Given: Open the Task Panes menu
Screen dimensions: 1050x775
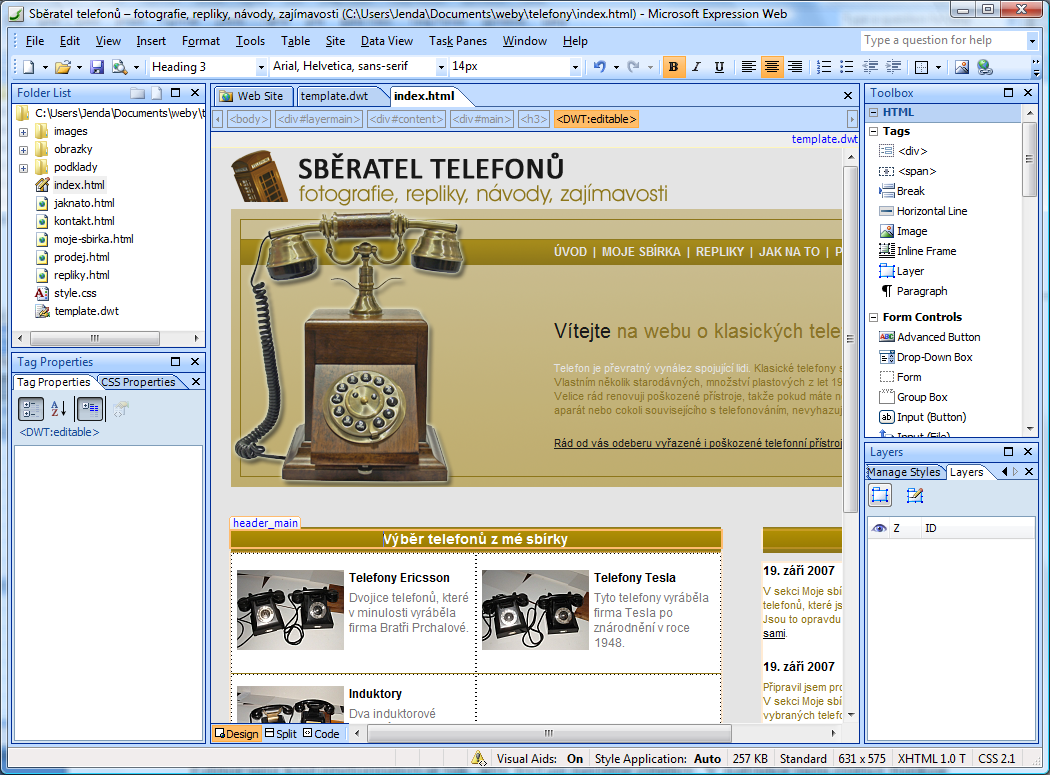Looking at the screenshot, I should pos(457,41).
